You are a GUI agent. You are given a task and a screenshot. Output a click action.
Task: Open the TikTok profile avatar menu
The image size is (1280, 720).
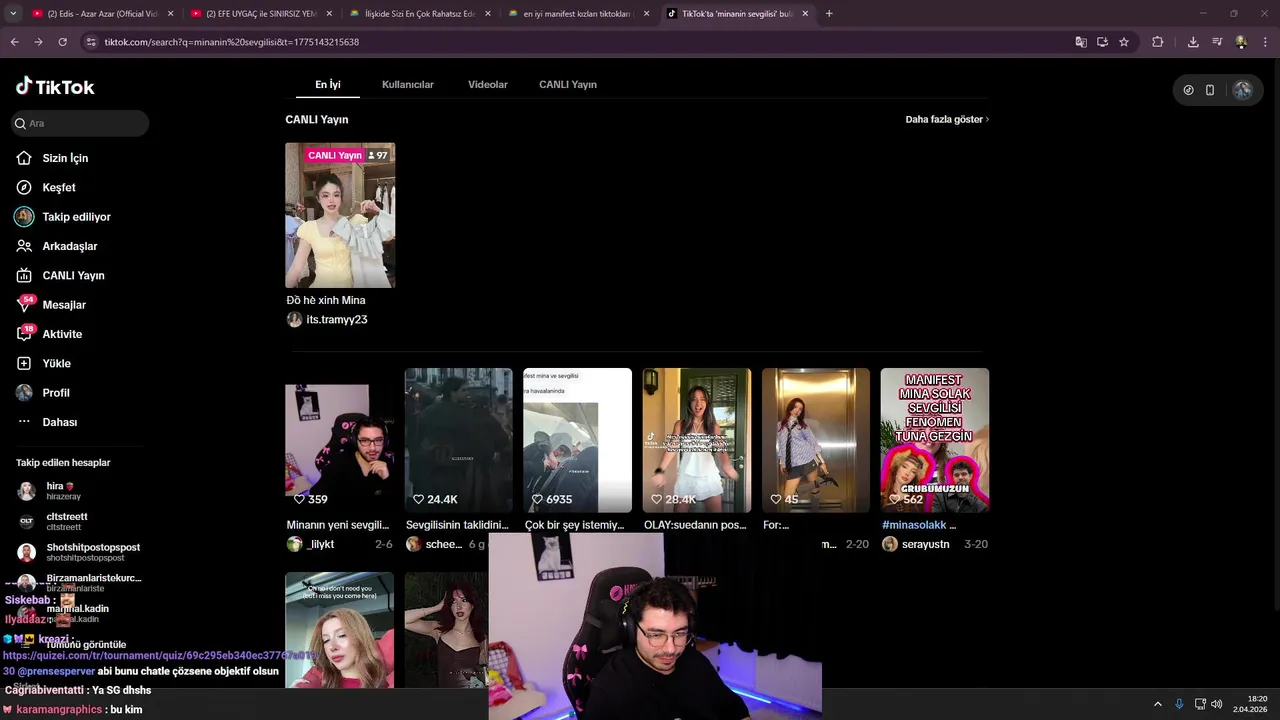(x=1242, y=90)
